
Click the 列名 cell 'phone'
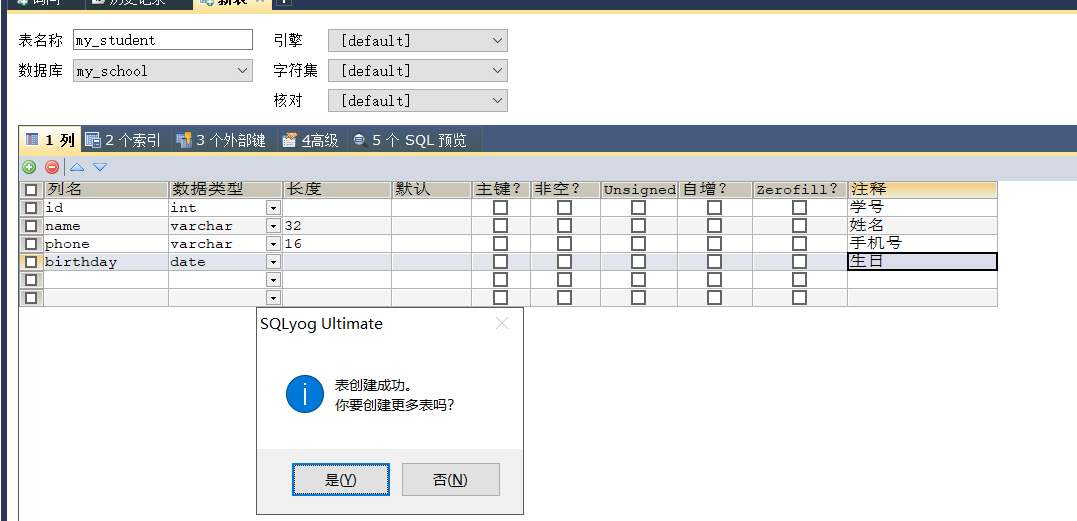pos(106,244)
